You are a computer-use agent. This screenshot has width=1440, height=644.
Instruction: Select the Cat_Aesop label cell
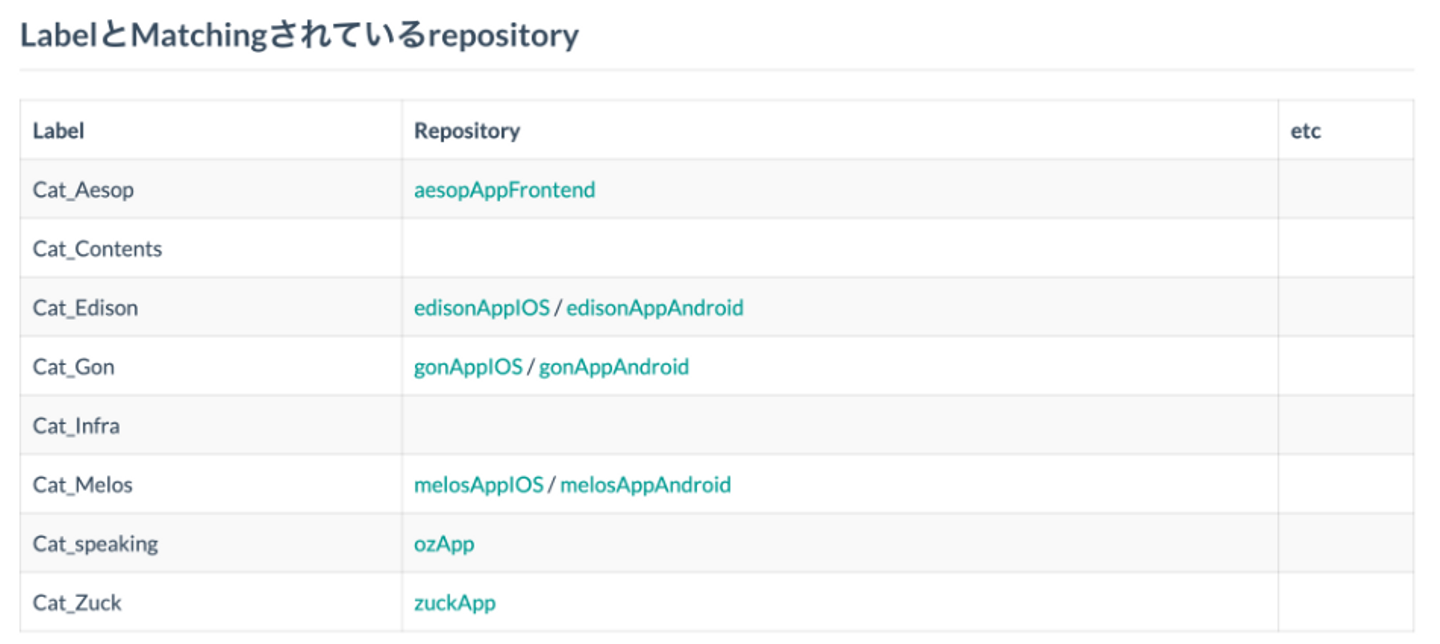(x=83, y=190)
